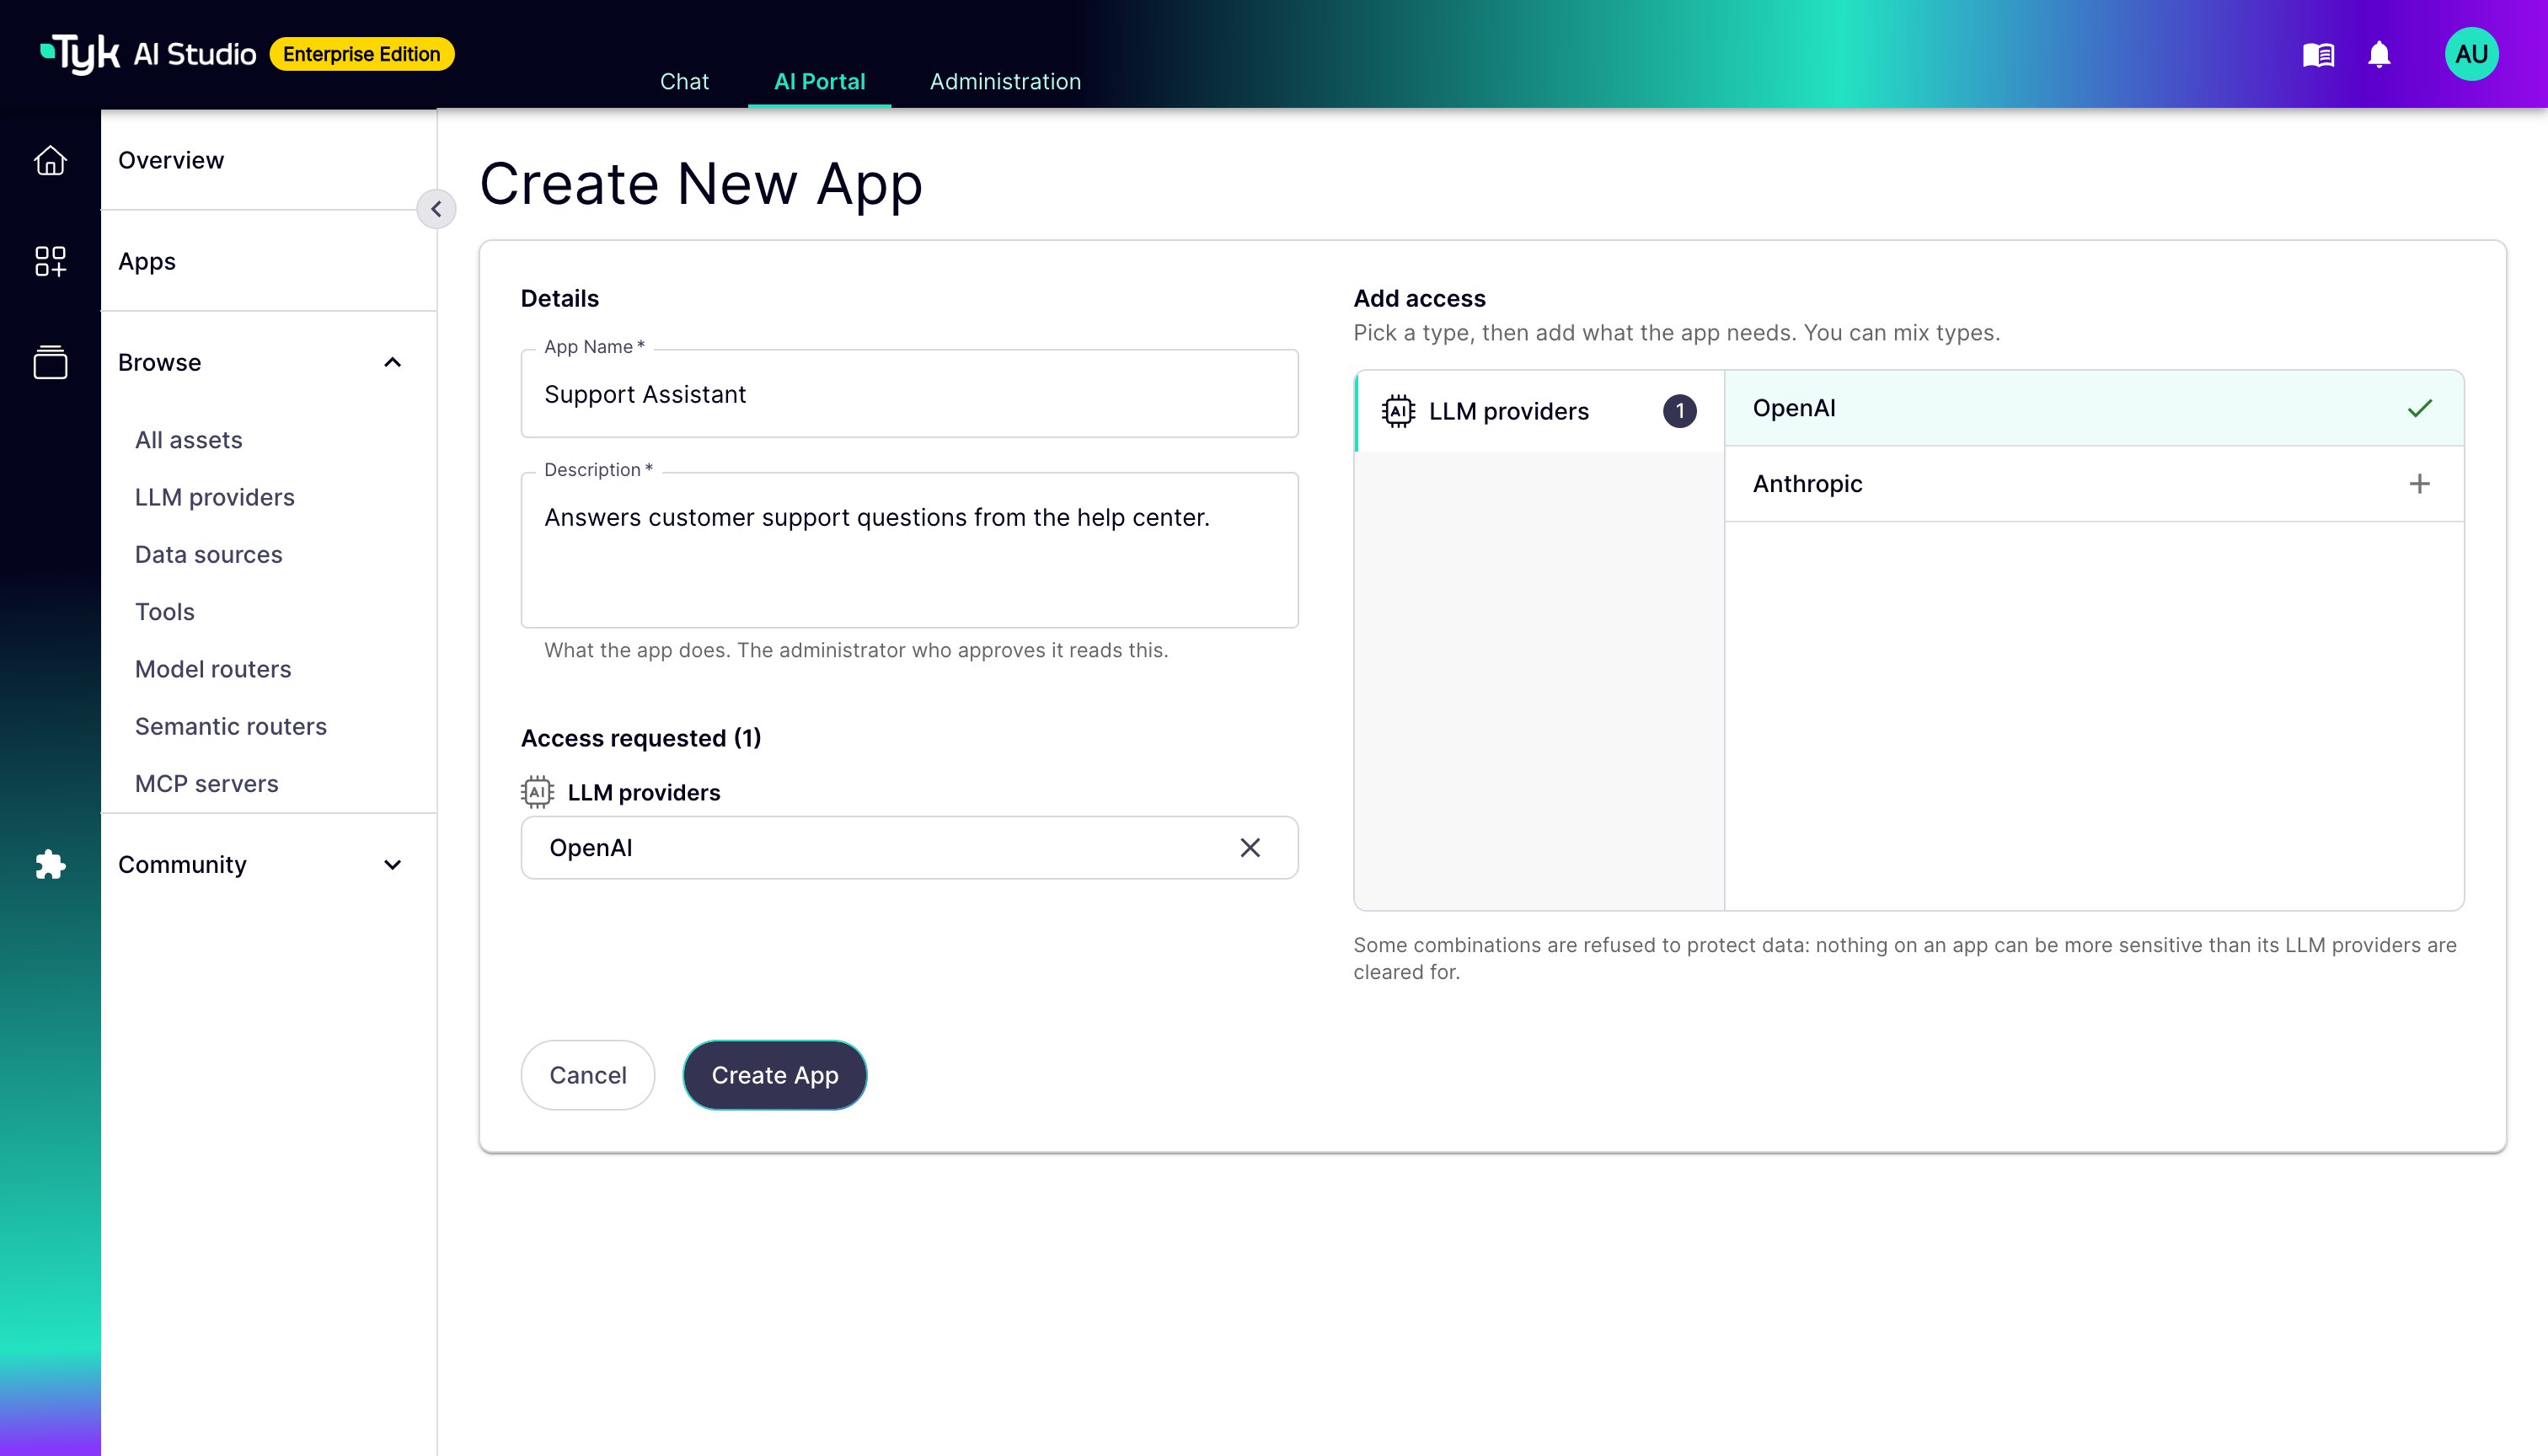Add Anthropic with the plus icon
Image resolution: width=2548 pixels, height=1456 pixels.
(2419, 484)
